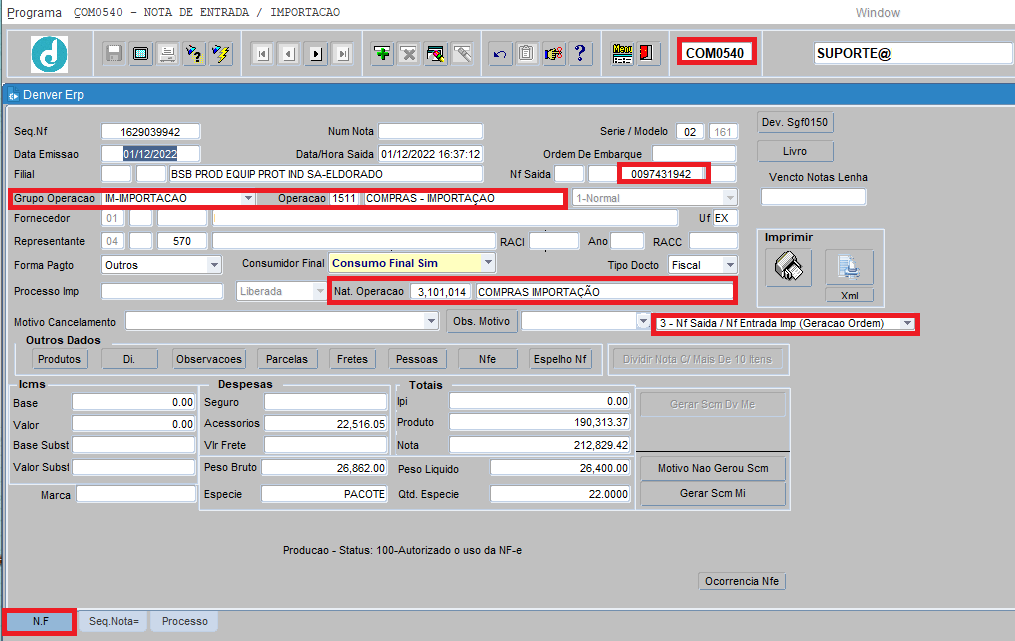The width and height of the screenshot is (1015, 641).
Task: Click the print toolbar icon
Action: (x=167, y=54)
